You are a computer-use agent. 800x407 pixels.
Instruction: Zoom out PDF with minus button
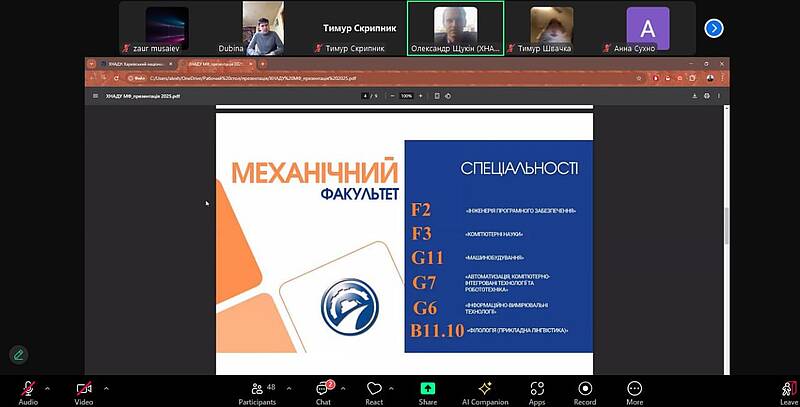(x=392, y=96)
